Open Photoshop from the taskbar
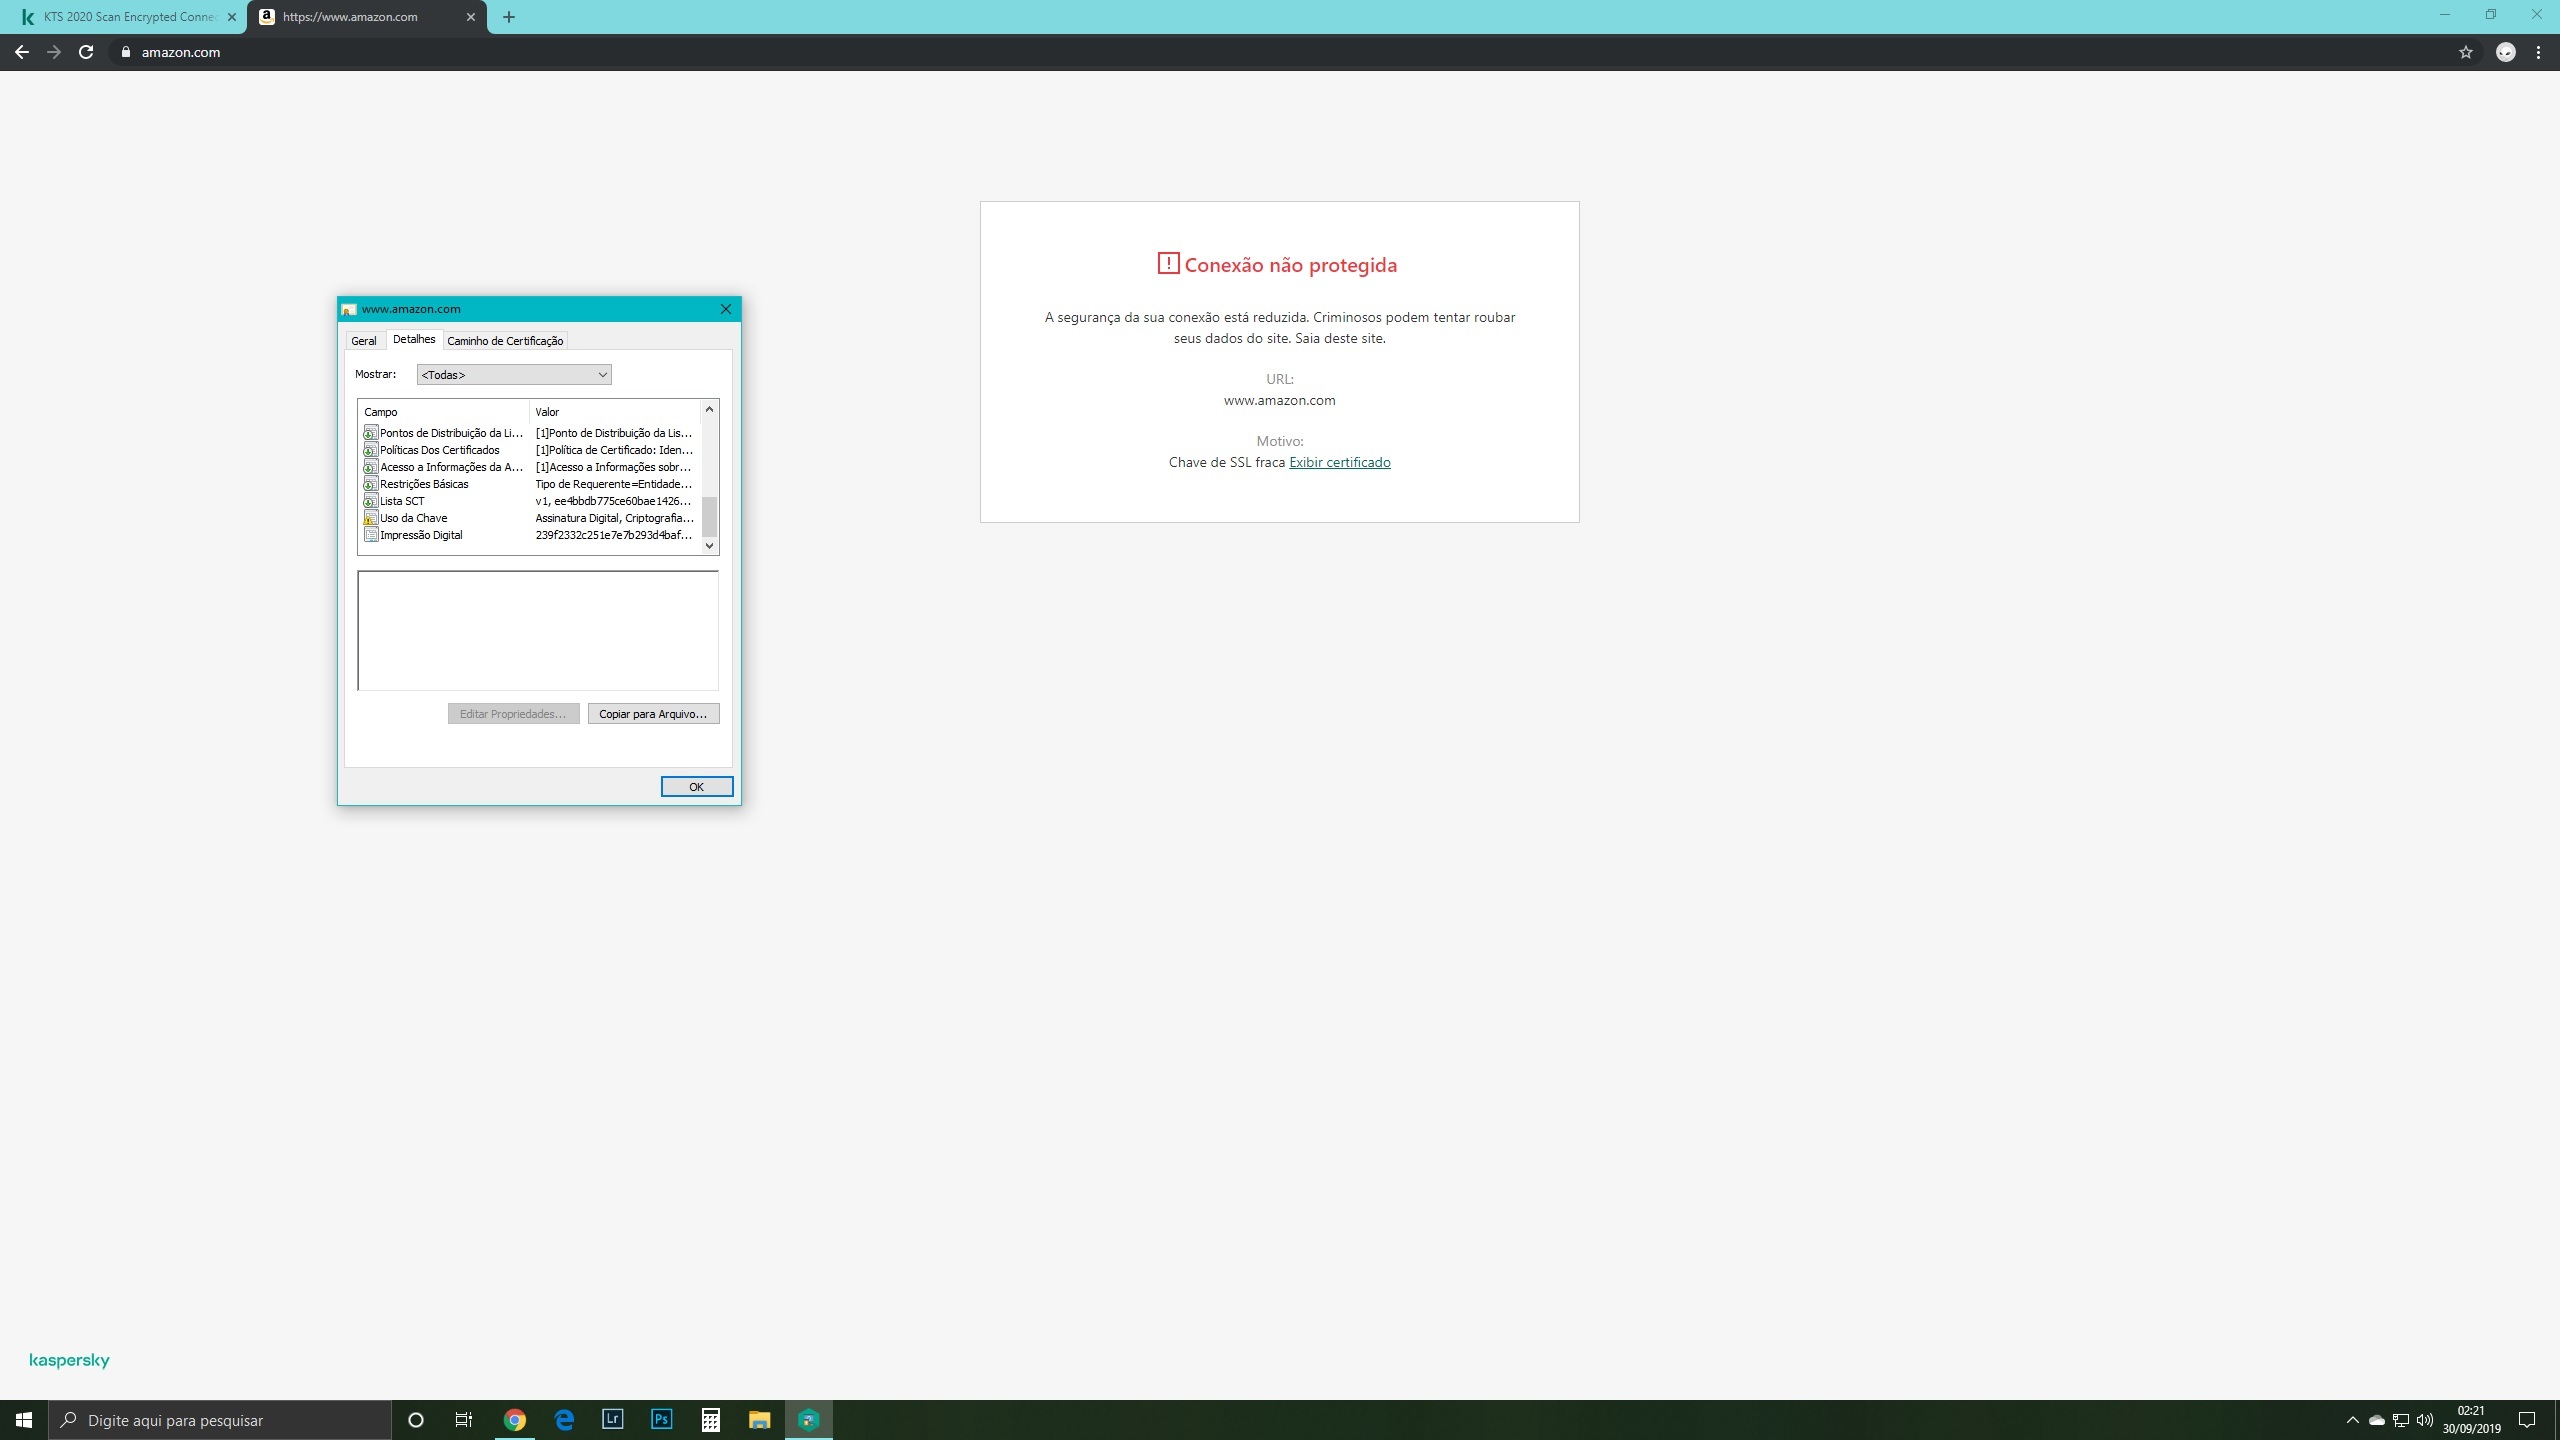 [x=661, y=1419]
